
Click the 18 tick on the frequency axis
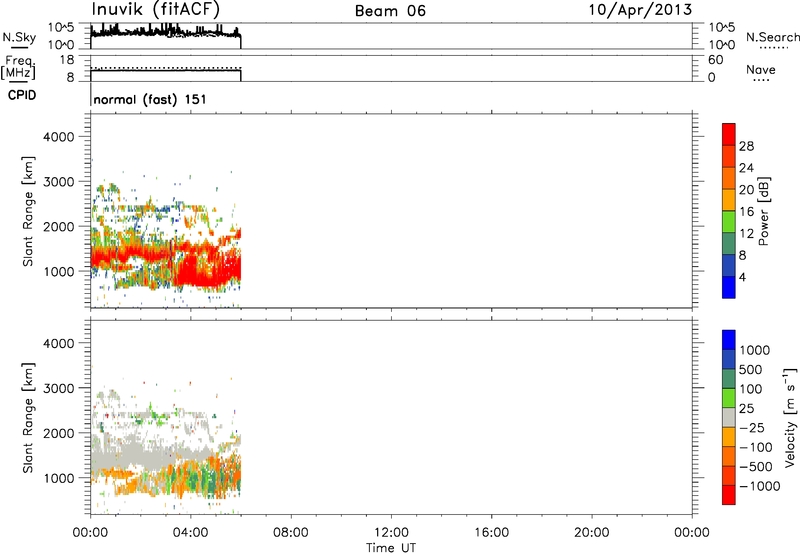click(67, 60)
